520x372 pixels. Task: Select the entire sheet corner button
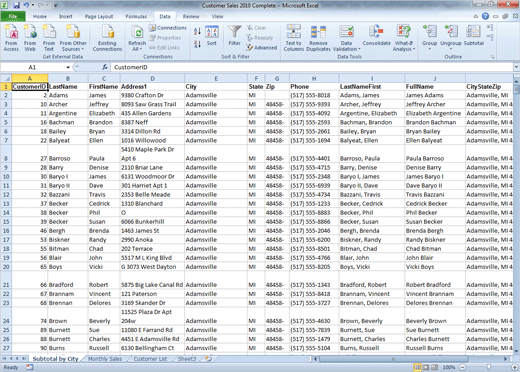(x=6, y=78)
